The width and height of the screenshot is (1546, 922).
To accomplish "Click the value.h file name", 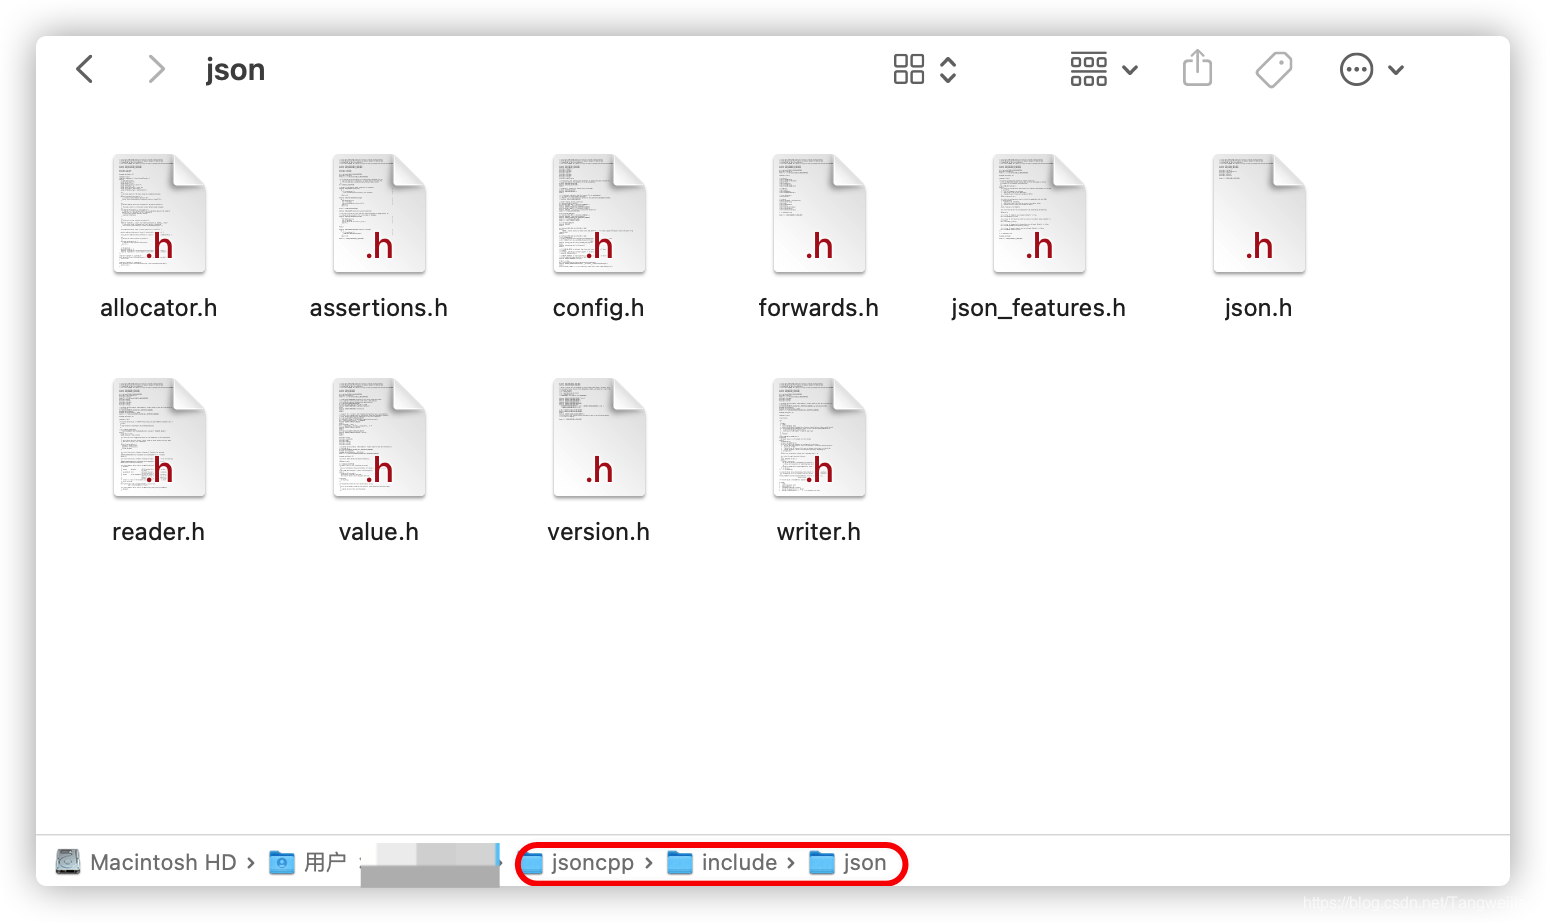I will tap(379, 532).
